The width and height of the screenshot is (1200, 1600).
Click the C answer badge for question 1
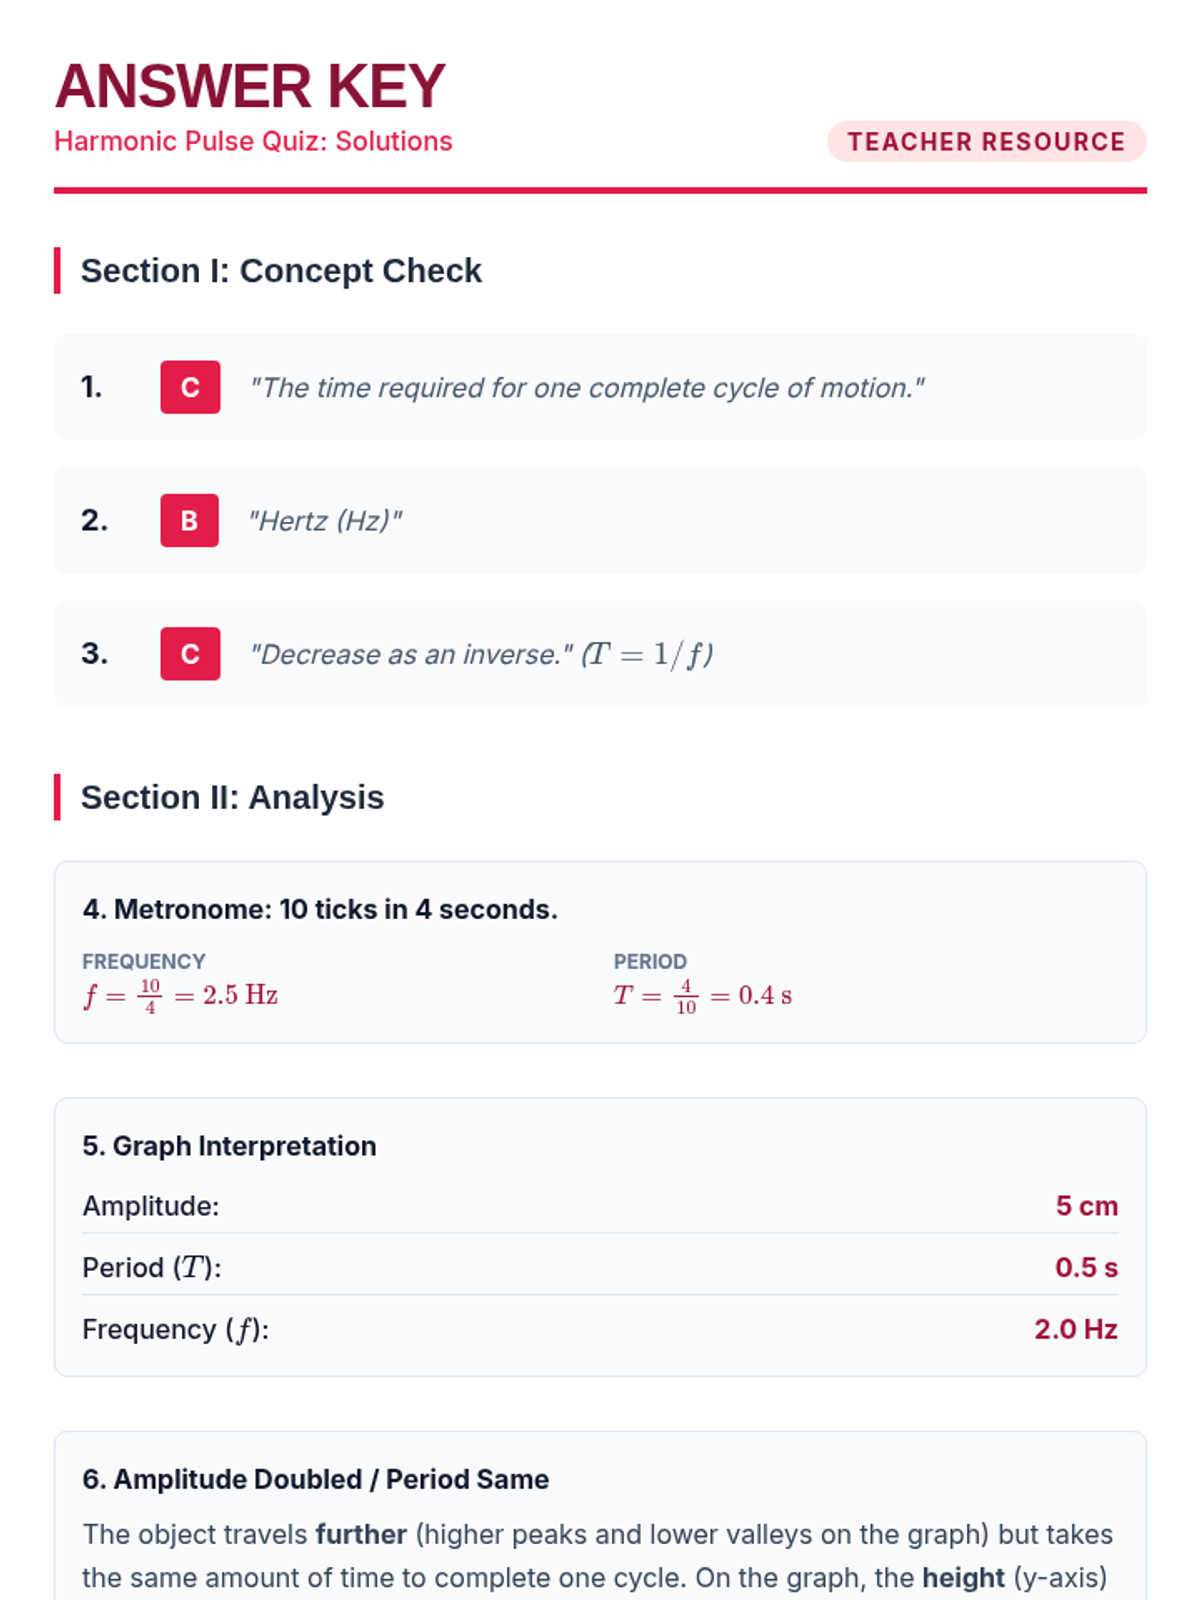click(190, 387)
